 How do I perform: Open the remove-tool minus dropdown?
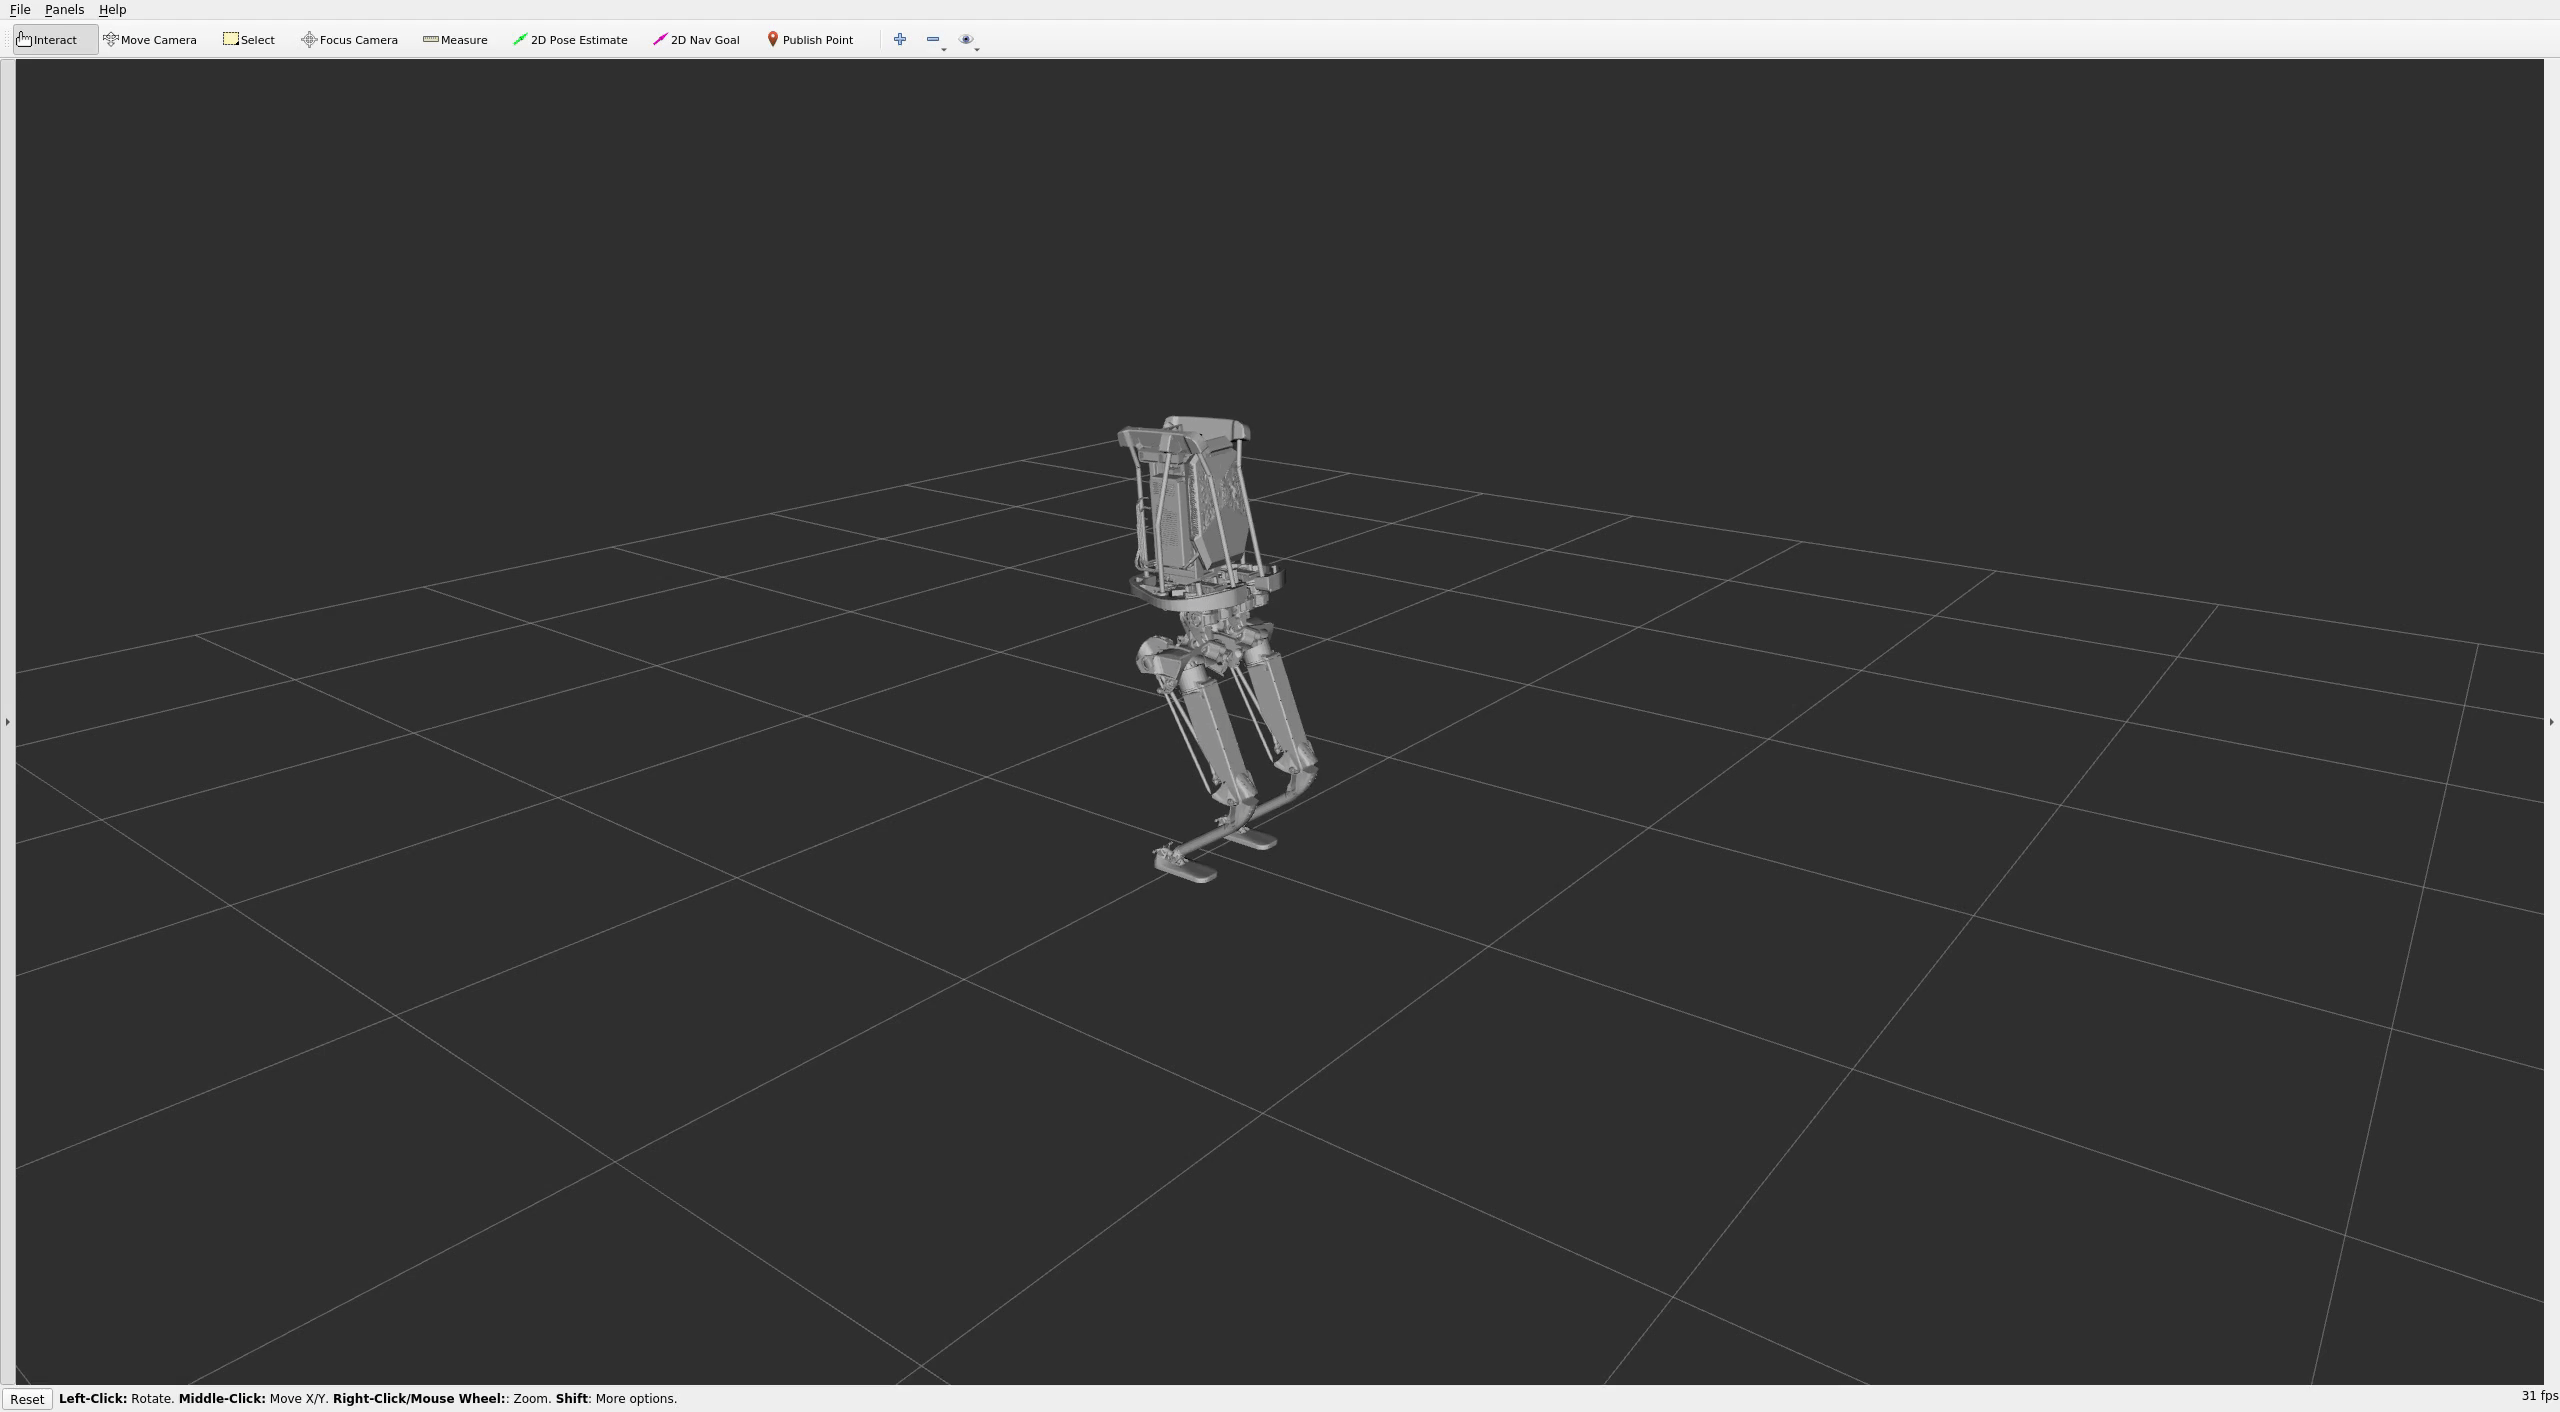(x=935, y=40)
